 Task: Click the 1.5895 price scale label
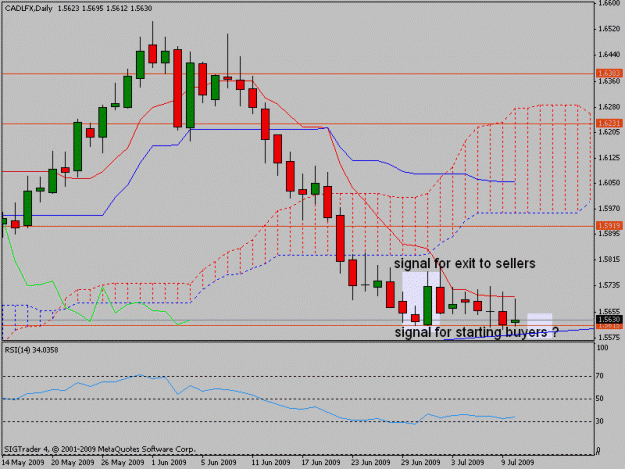[609, 234]
